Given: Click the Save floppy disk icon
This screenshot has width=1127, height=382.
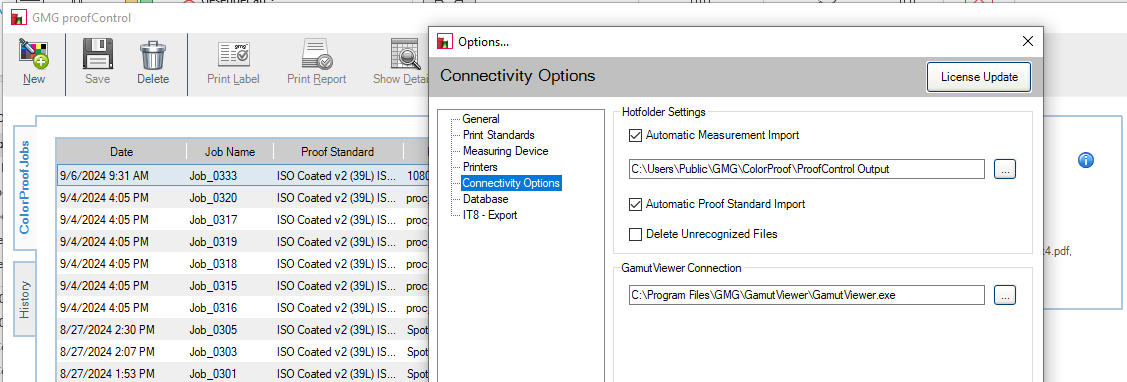Looking at the screenshot, I should point(97,55).
